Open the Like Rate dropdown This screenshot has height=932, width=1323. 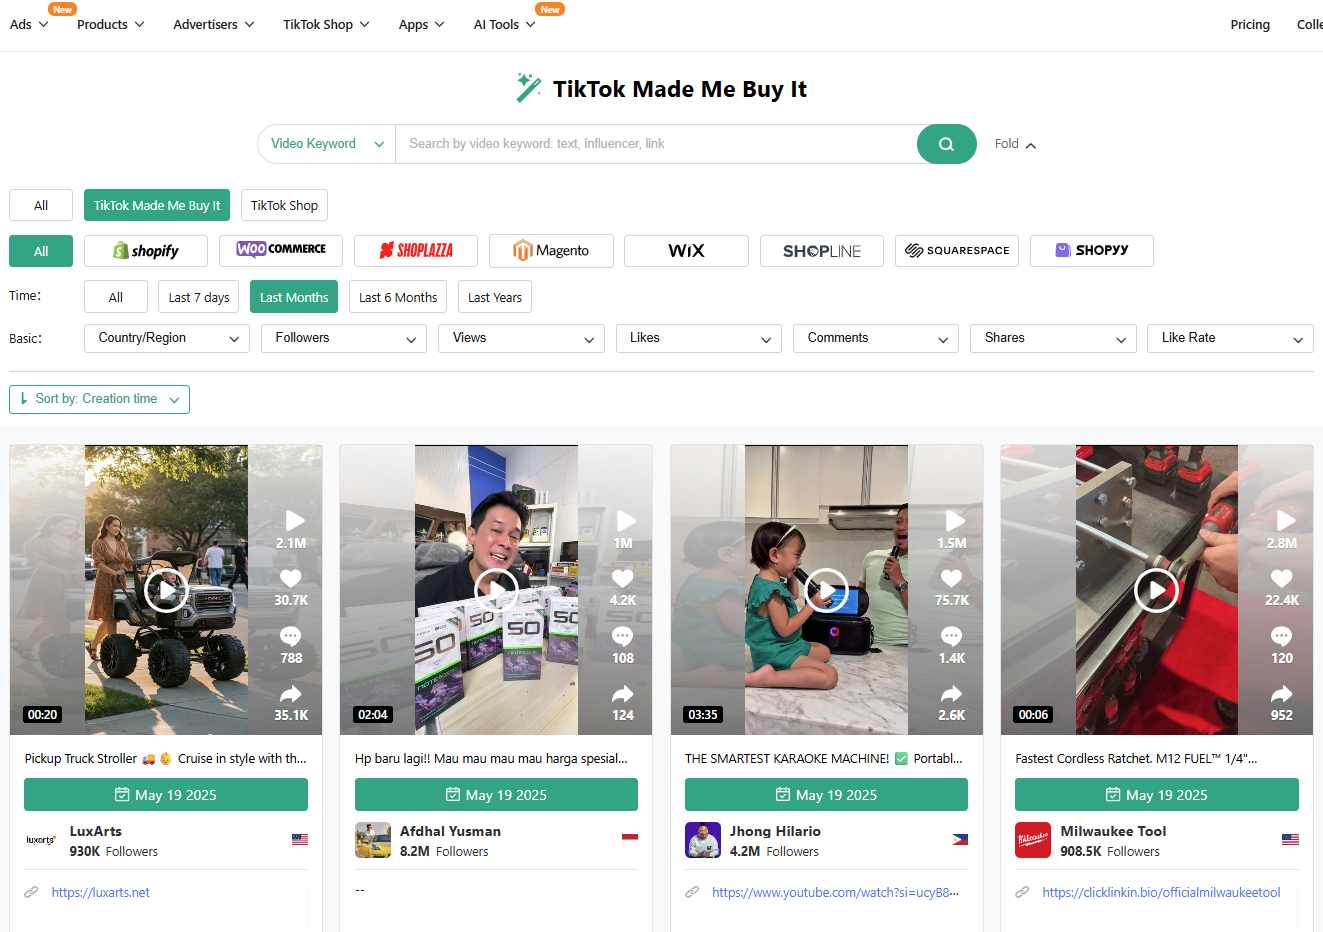coord(1230,338)
